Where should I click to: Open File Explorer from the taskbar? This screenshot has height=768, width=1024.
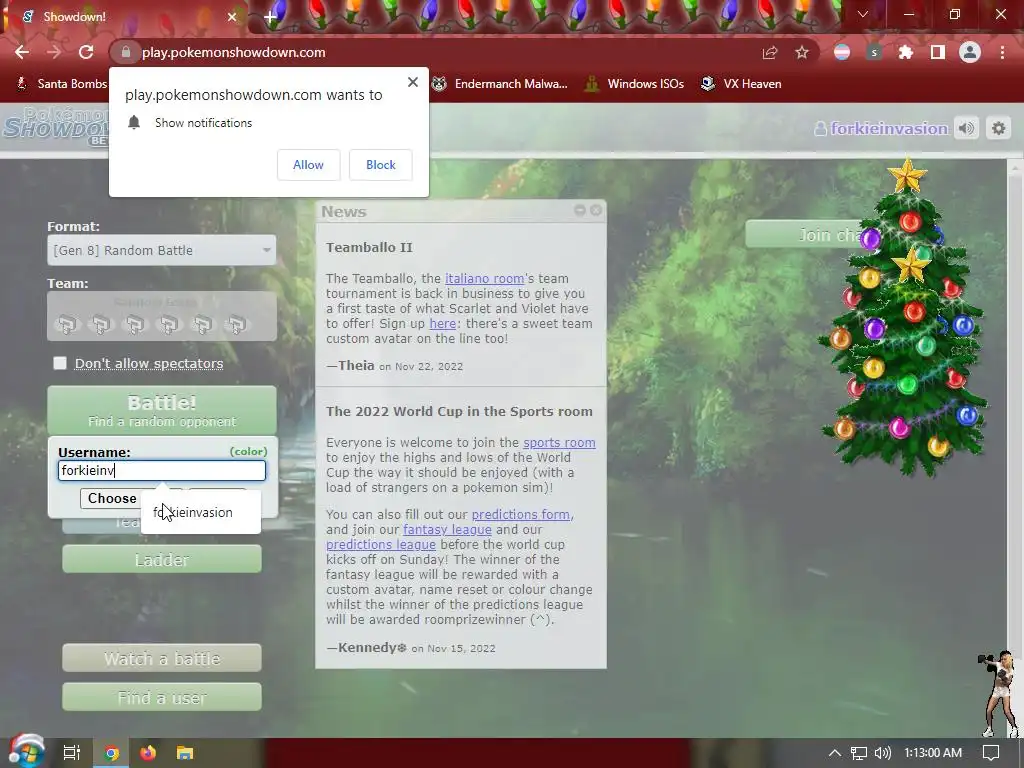(185, 753)
